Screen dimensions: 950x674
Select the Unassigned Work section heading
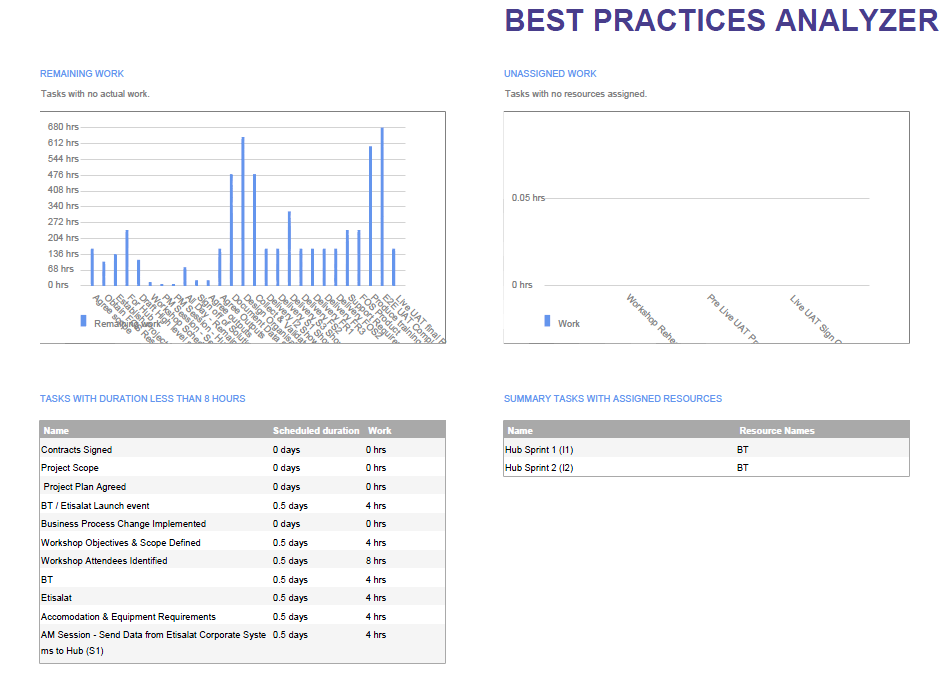(x=550, y=74)
